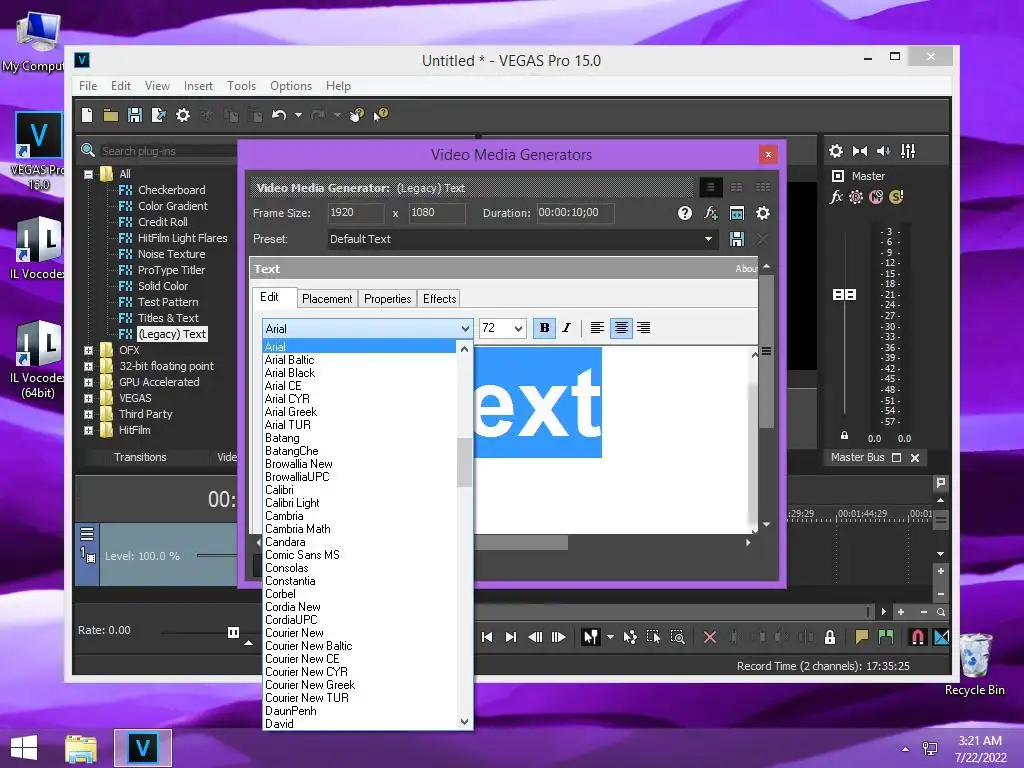
Task: Expand the Third Party folder
Action: (x=88, y=415)
